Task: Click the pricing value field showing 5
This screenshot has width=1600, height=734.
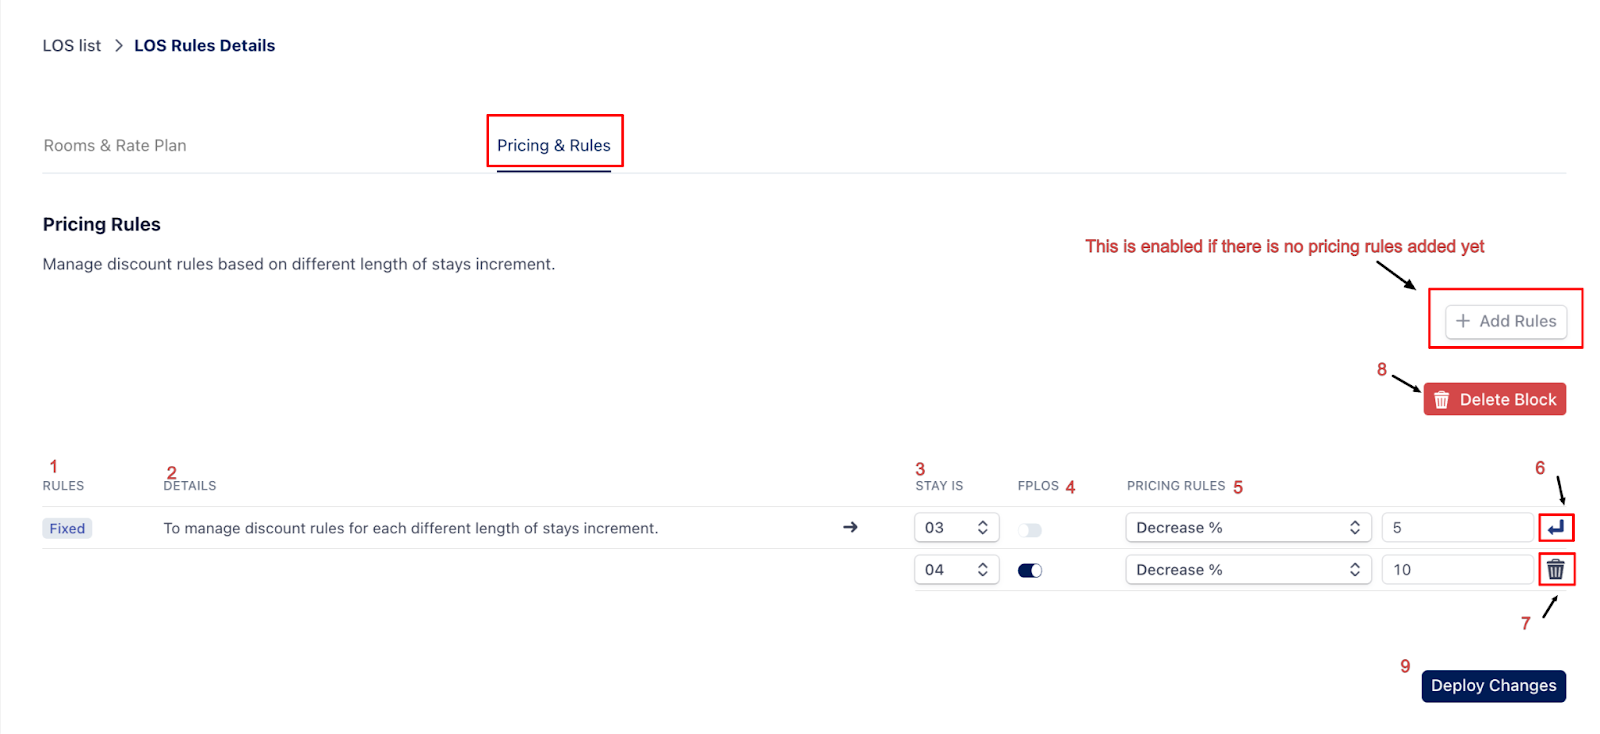Action: [1456, 528]
